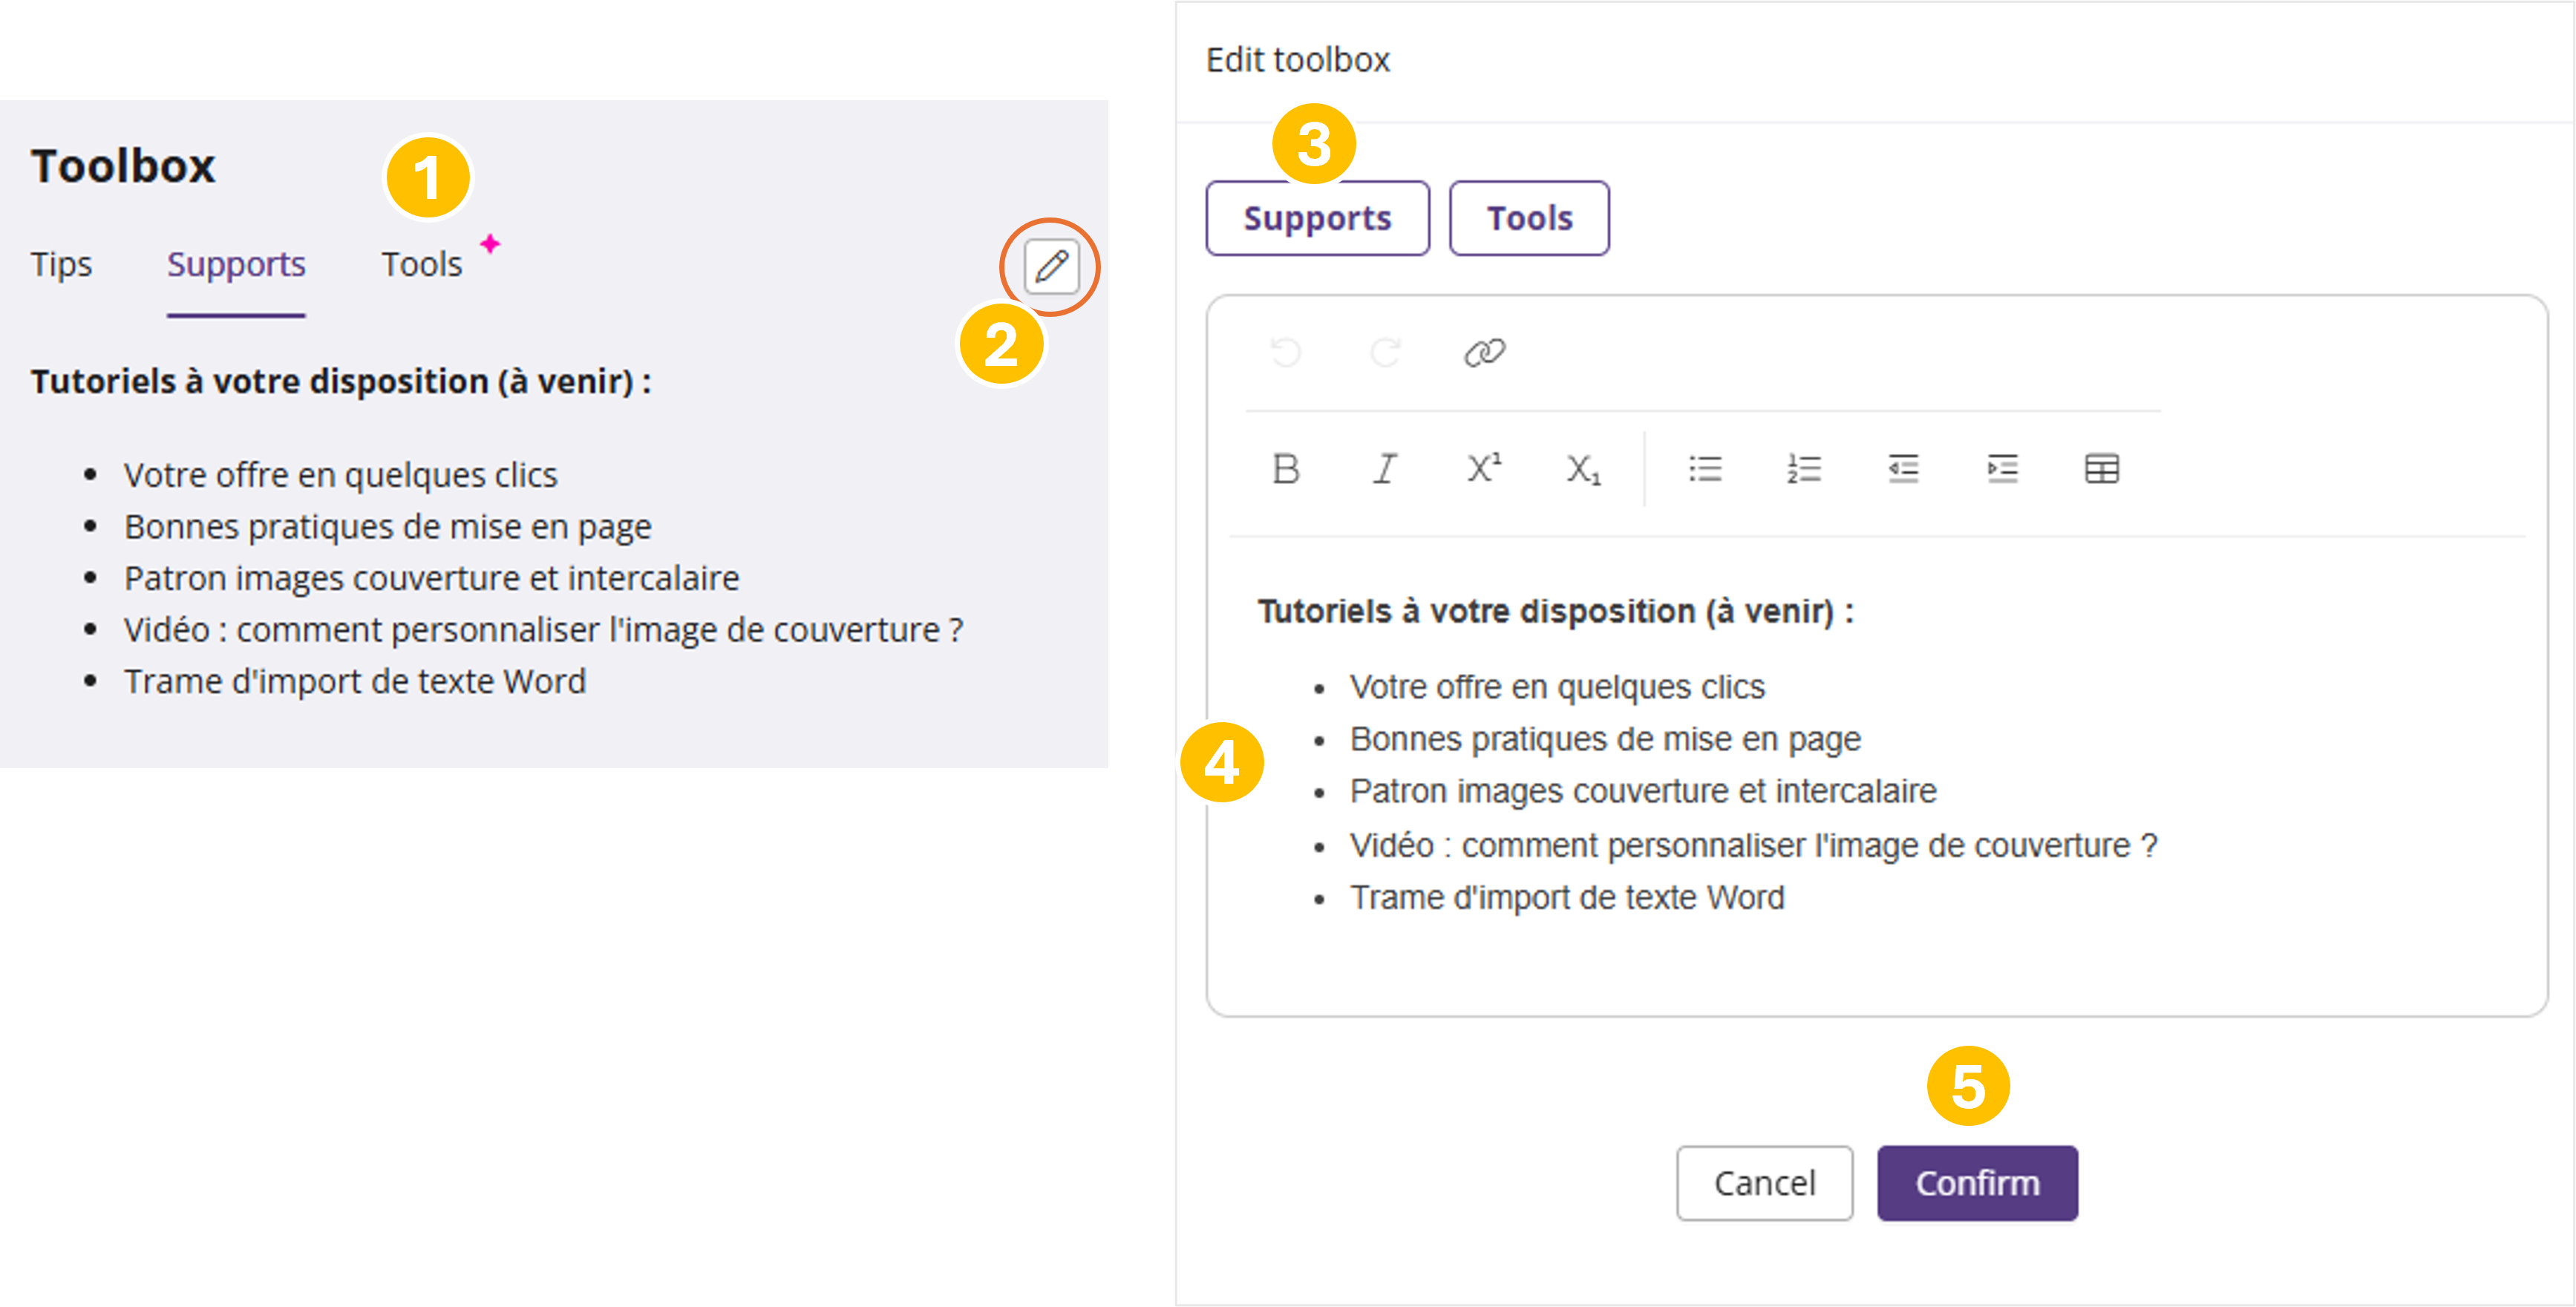Viewport: 2576px width, 1307px height.
Task: Click inside the rich text editing area
Action: point(1876,950)
